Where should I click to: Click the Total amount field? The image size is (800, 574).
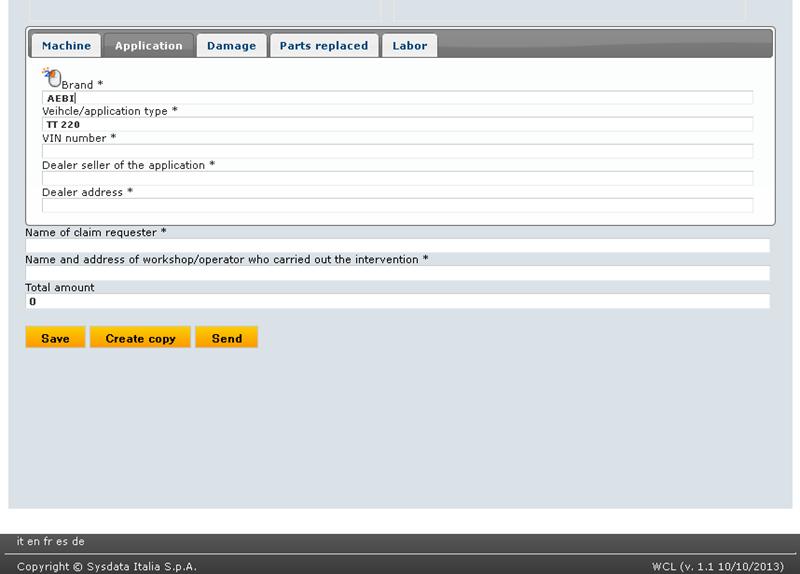[397, 301]
